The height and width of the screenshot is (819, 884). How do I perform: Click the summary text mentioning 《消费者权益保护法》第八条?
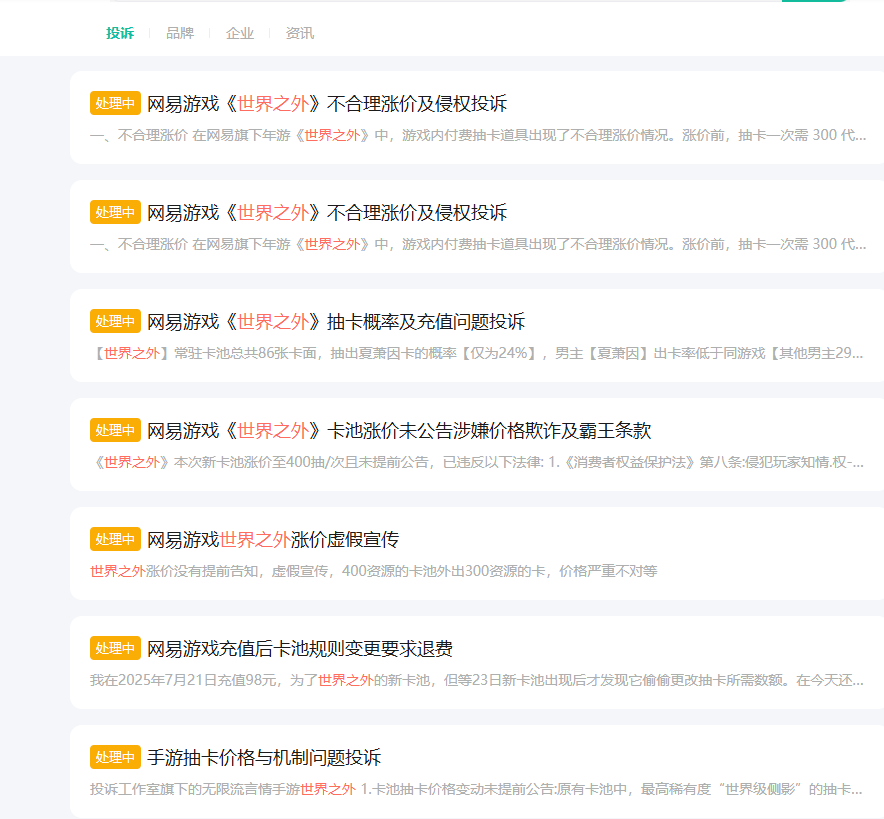click(x=476, y=462)
